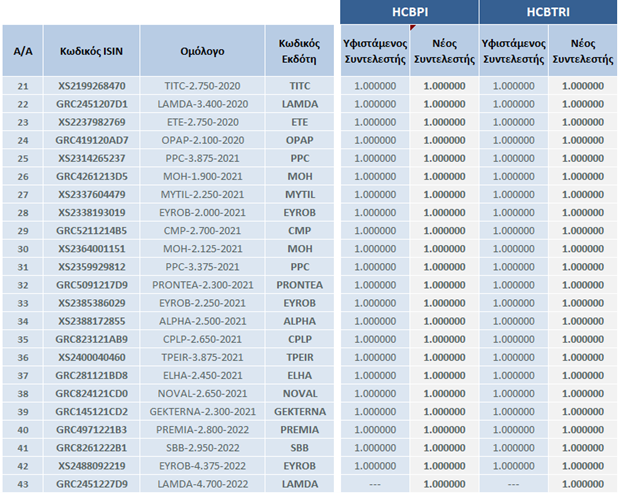Click Νέος Συντελεστής header under HCBTRI
This screenshot has height=493, width=618.
pyautogui.click(x=583, y=51)
